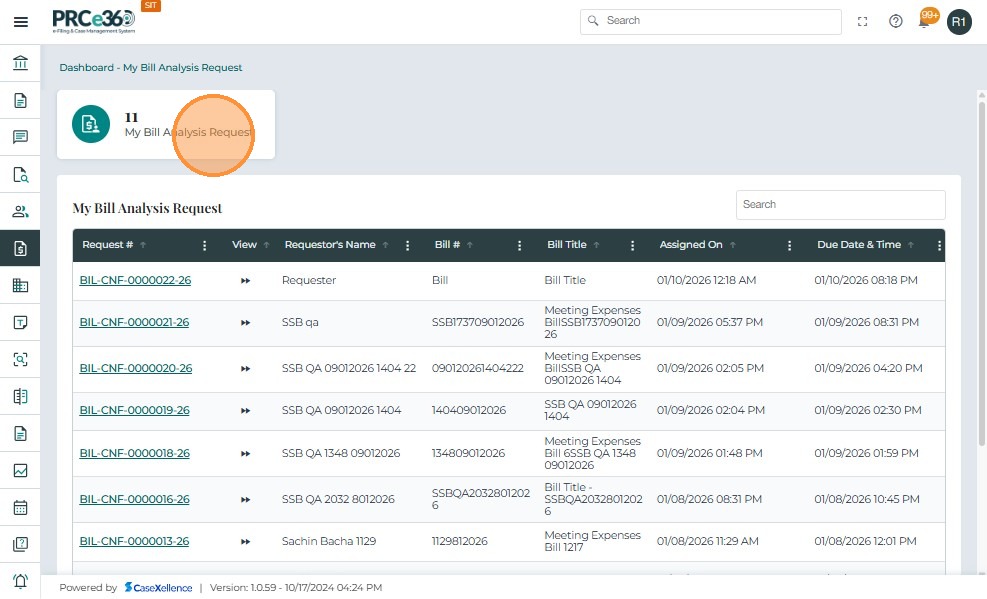Click the Dashboard breadcrumb link
The height and width of the screenshot is (599, 987).
87,68
